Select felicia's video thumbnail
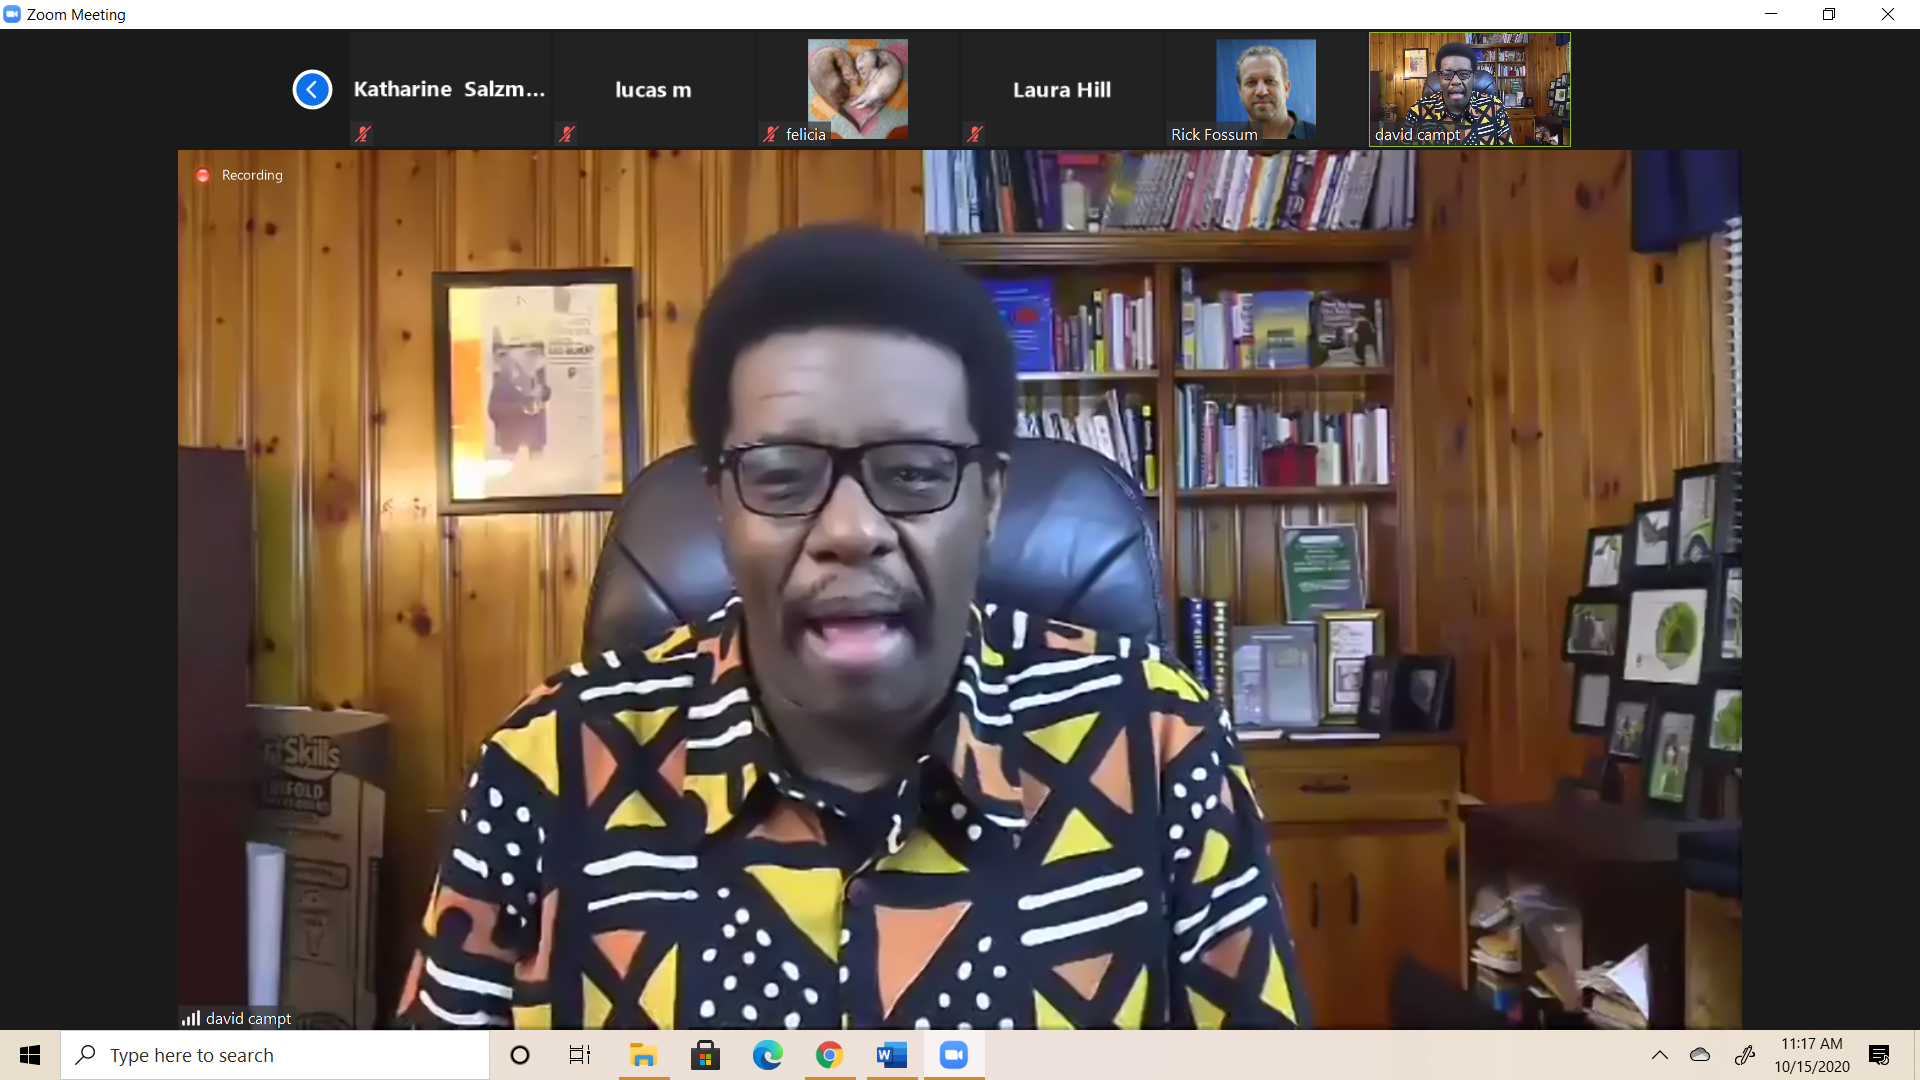 (x=857, y=88)
